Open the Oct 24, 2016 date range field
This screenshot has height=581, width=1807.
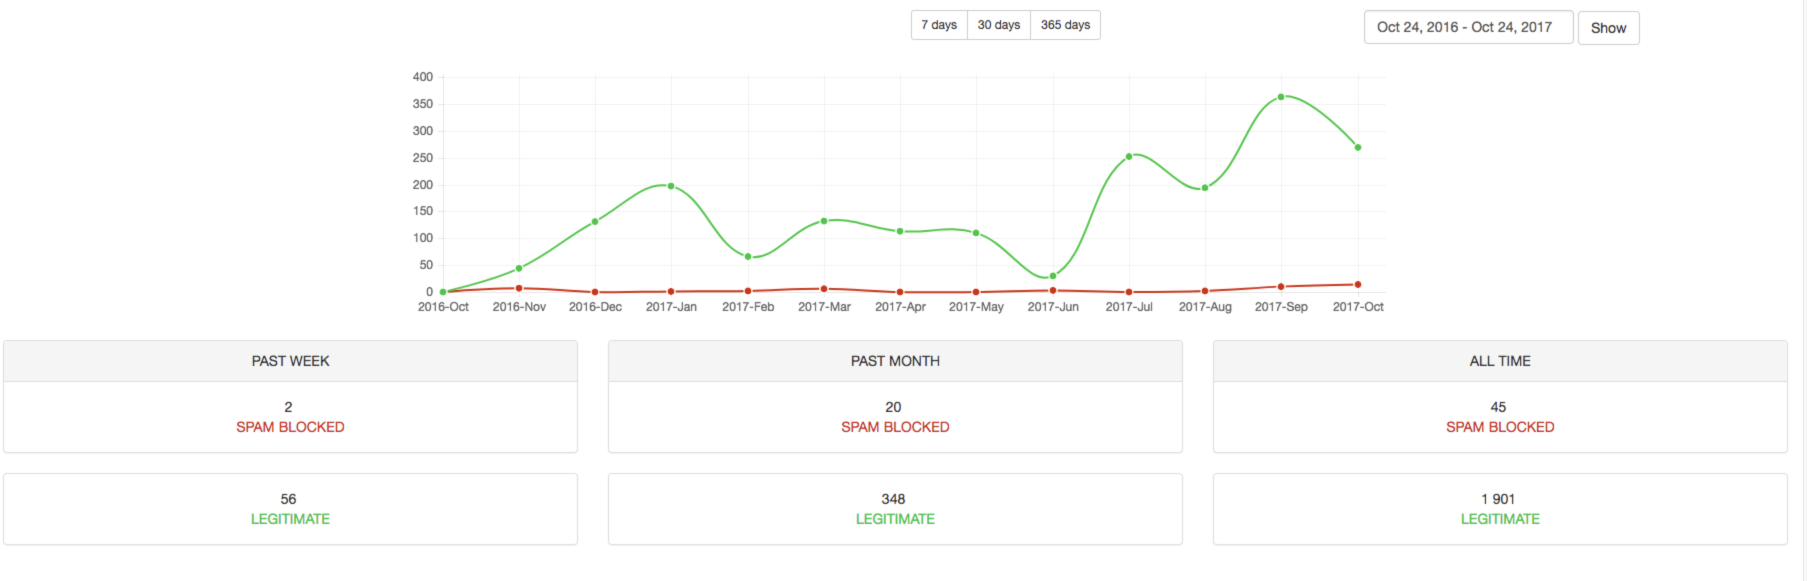click(x=1467, y=27)
